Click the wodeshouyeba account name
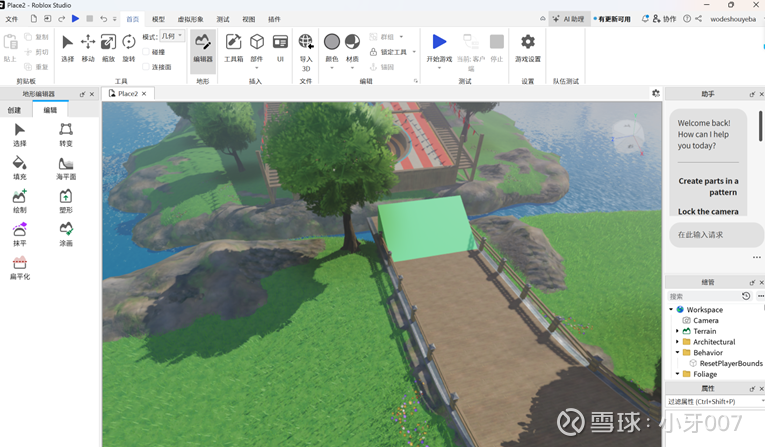 pyautogui.click(x=733, y=19)
